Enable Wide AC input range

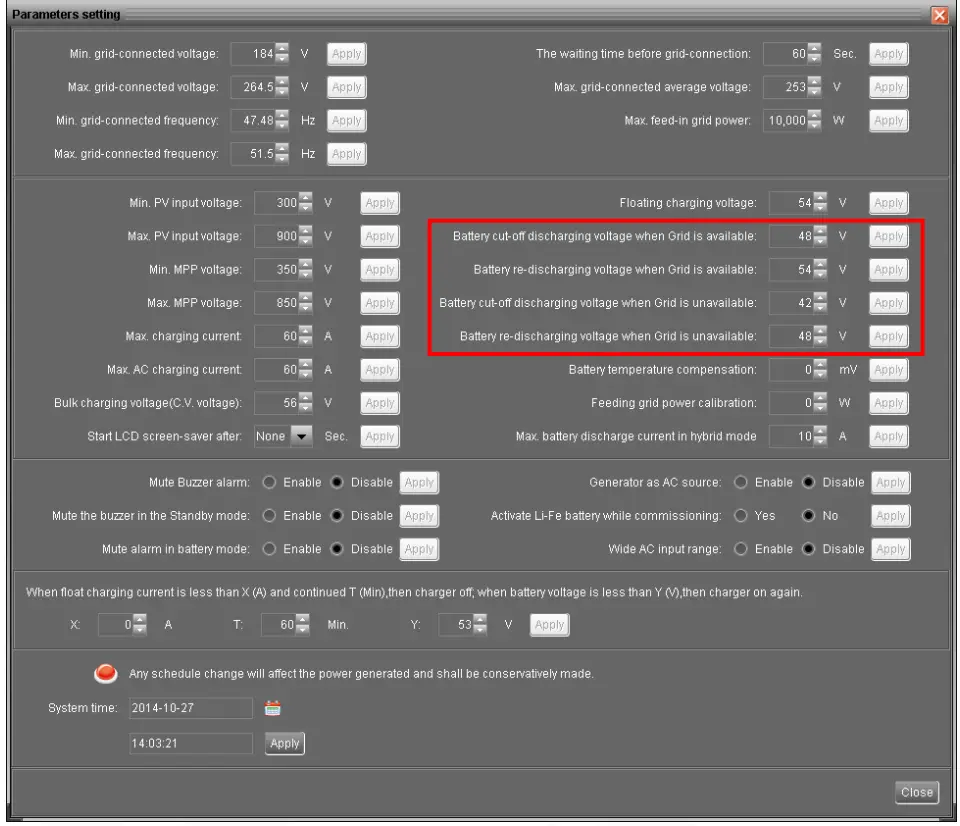click(x=741, y=549)
